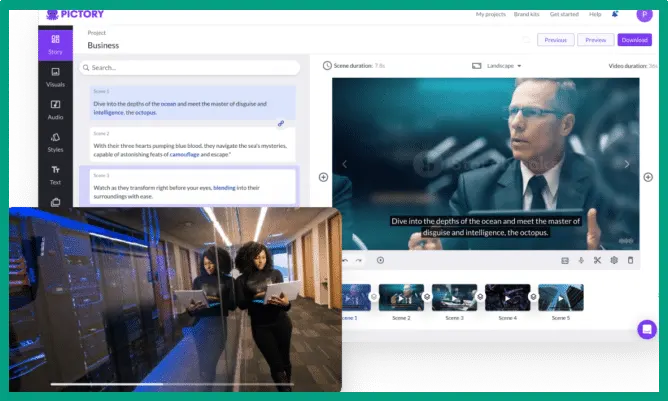Open the Styles panel in sidebar

tap(55, 142)
